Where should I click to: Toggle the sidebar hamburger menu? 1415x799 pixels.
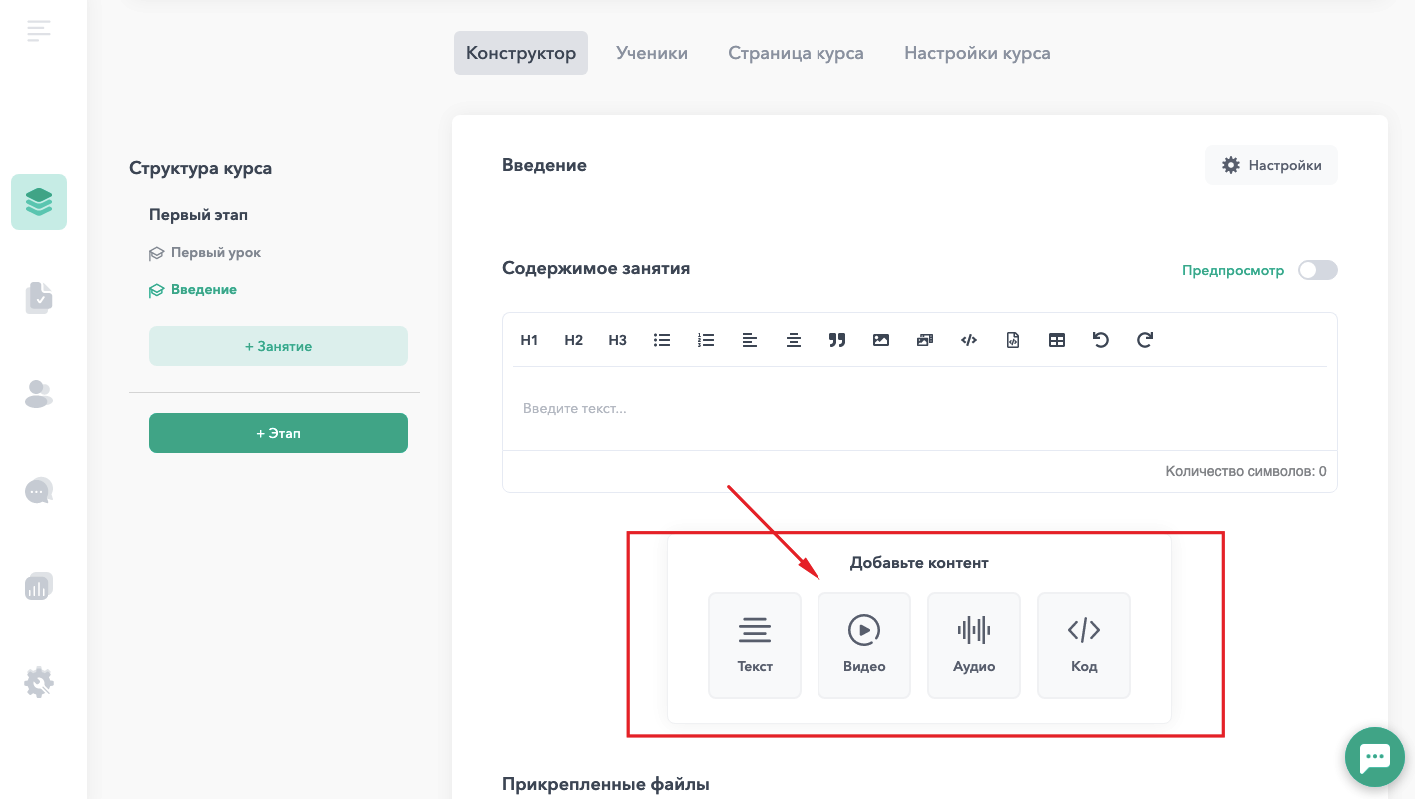tap(39, 31)
